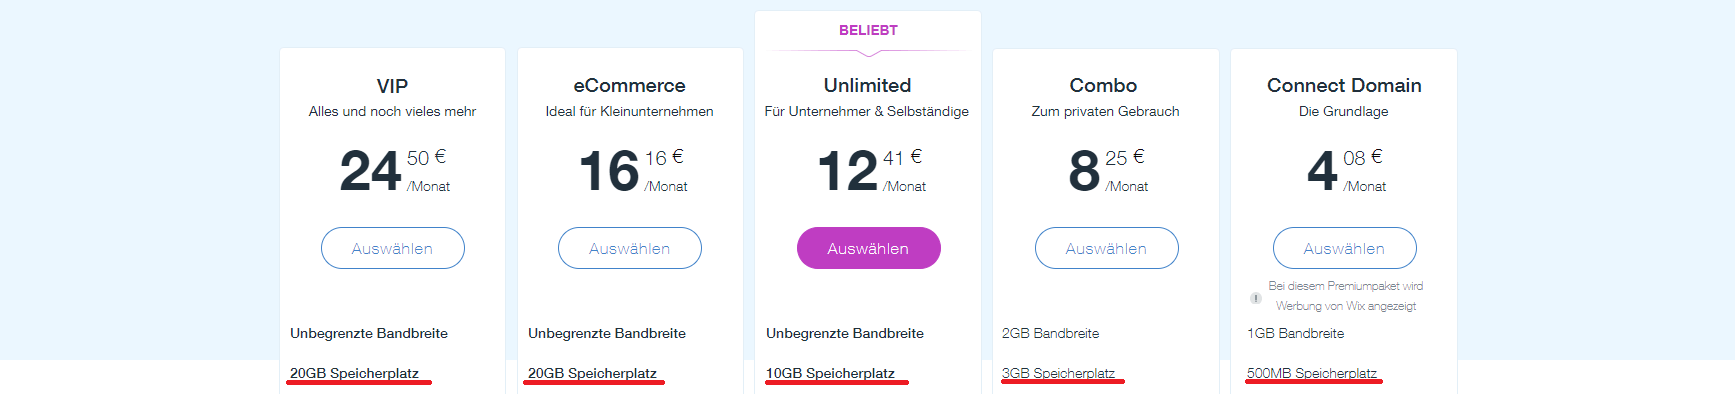Image resolution: width=1735 pixels, height=394 pixels.
Task: Click the purple Auswählen button for Unlimited
Action: (868, 248)
